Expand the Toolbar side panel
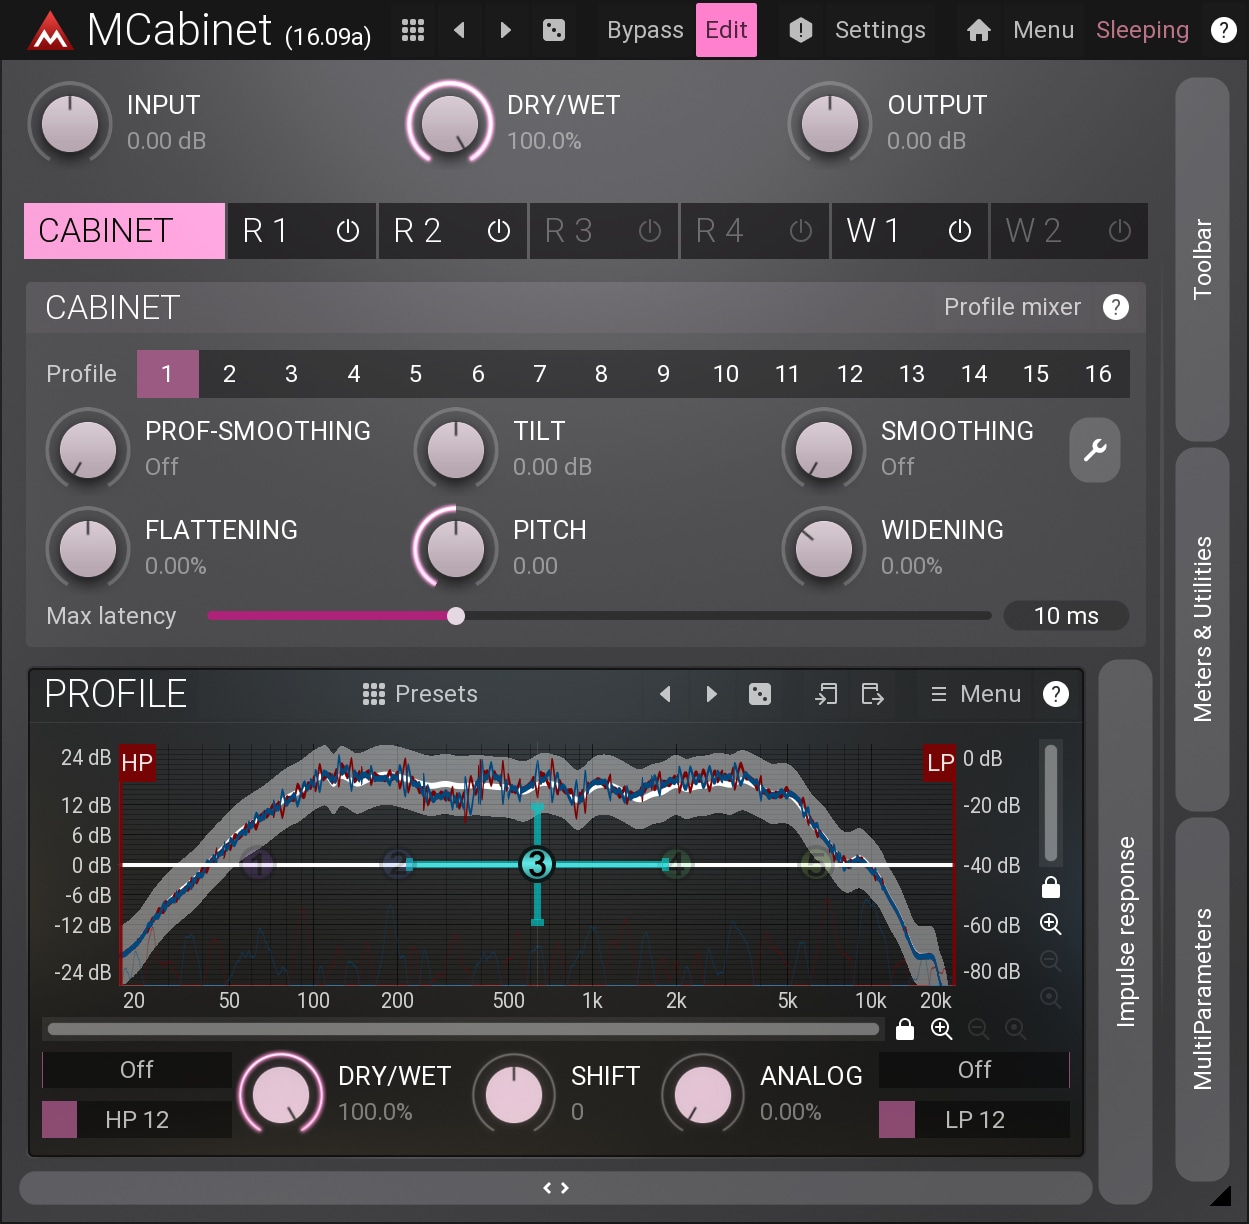 pos(1202,259)
